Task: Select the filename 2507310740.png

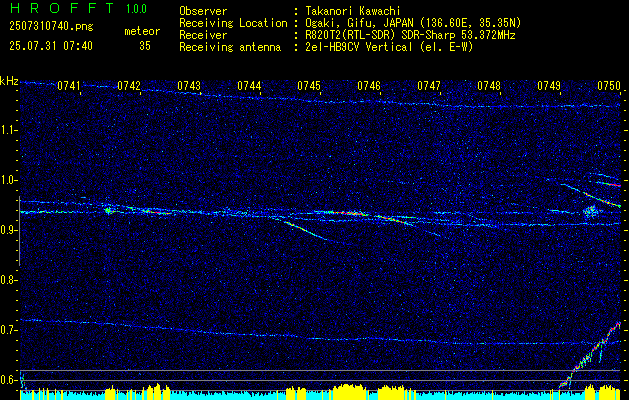Action: point(51,27)
